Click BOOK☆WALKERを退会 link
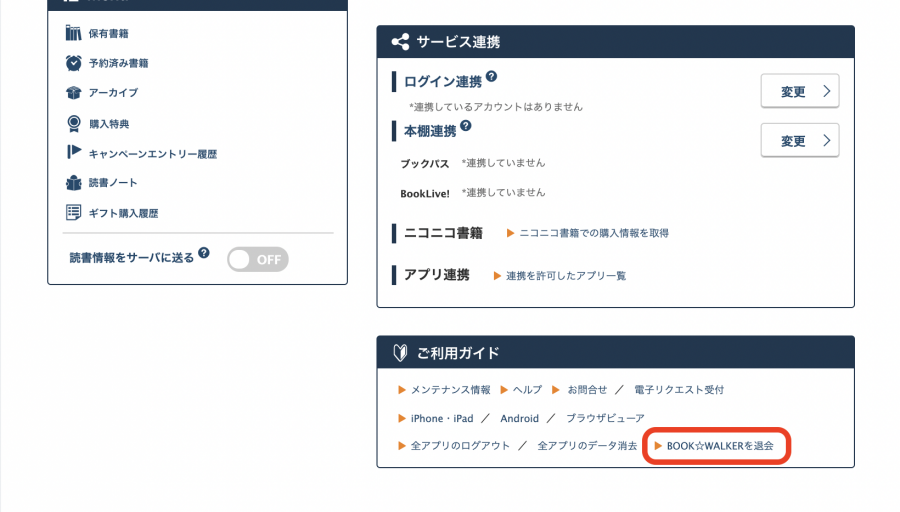This screenshot has height=512, width=900. [720, 446]
